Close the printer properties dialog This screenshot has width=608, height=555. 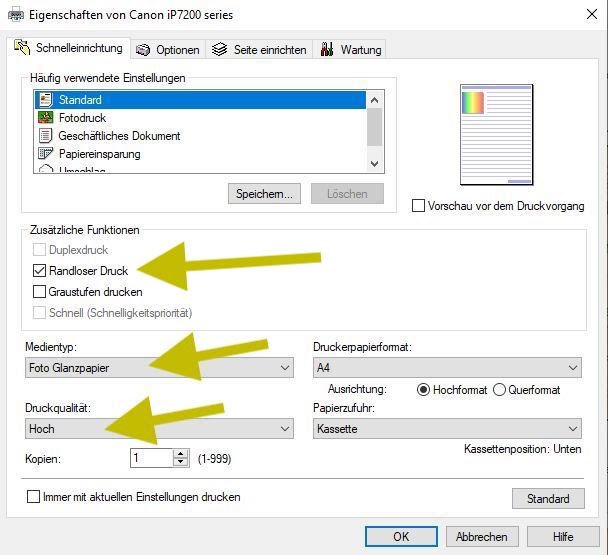click(592, 15)
